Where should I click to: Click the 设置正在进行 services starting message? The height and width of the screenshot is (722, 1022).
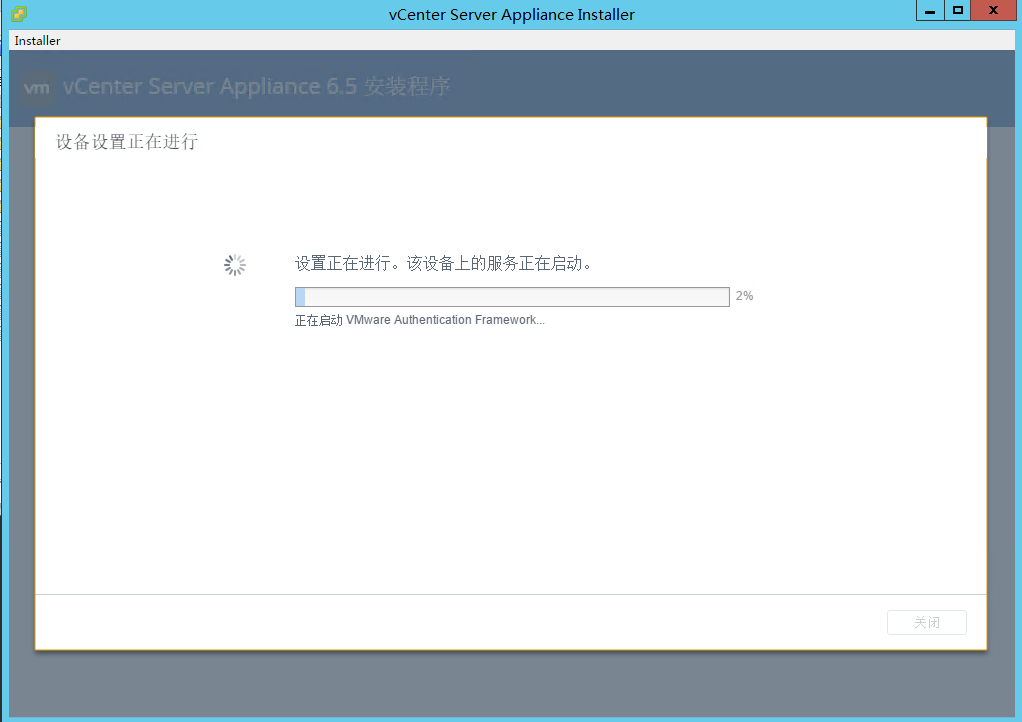coord(443,263)
